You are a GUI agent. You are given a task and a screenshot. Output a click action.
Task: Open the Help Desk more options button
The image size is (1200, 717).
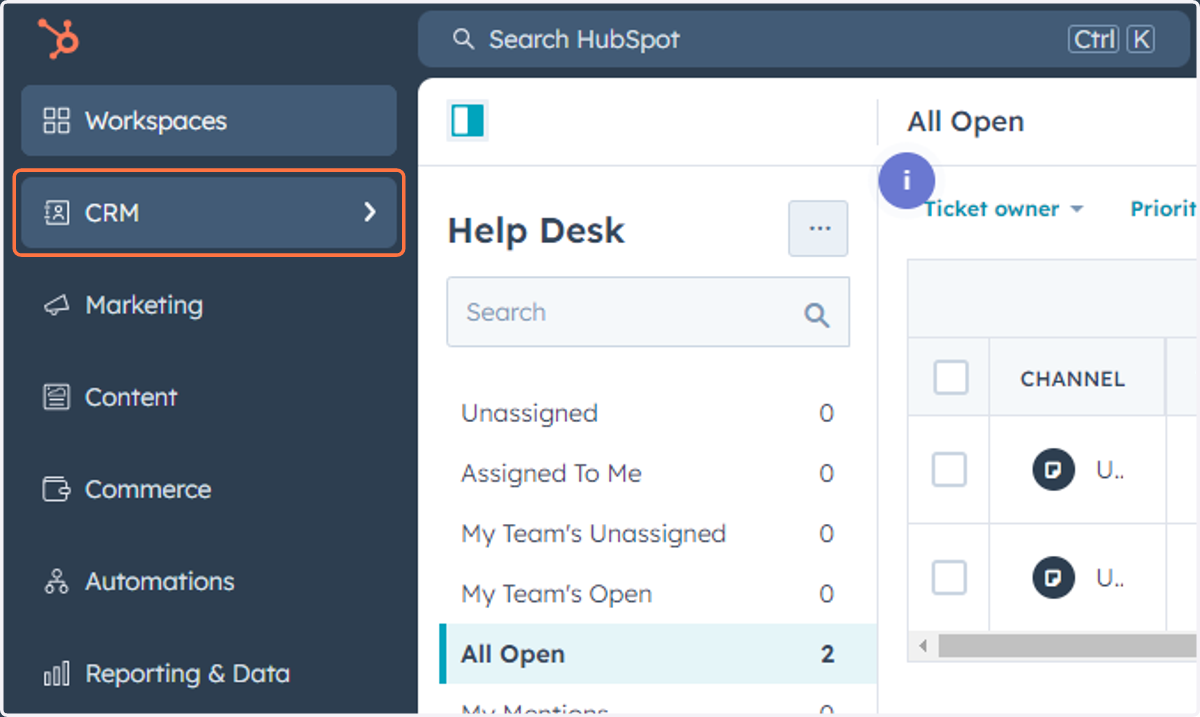click(x=818, y=228)
